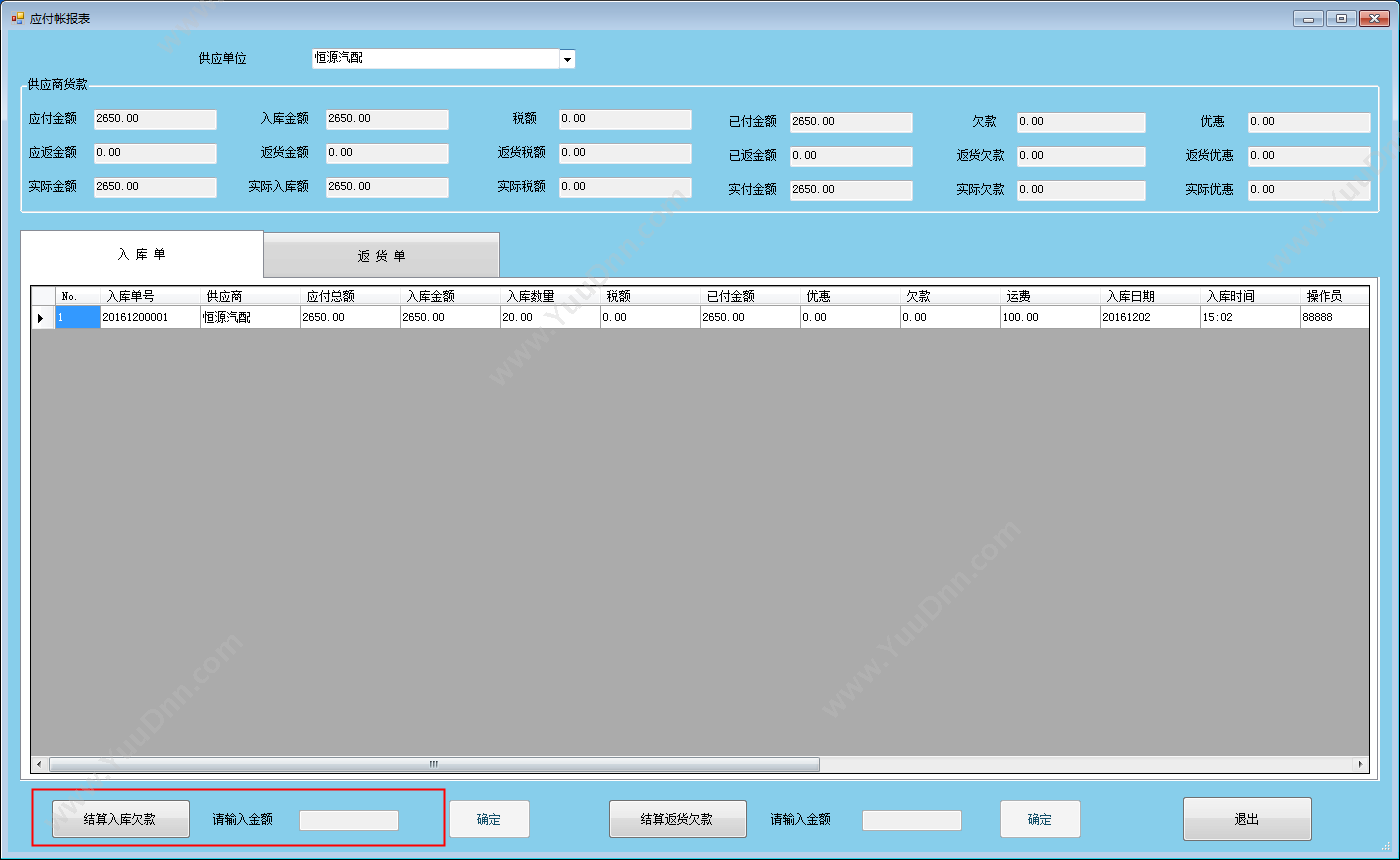Click the horizontal scrollbar left arrow

tap(39, 764)
